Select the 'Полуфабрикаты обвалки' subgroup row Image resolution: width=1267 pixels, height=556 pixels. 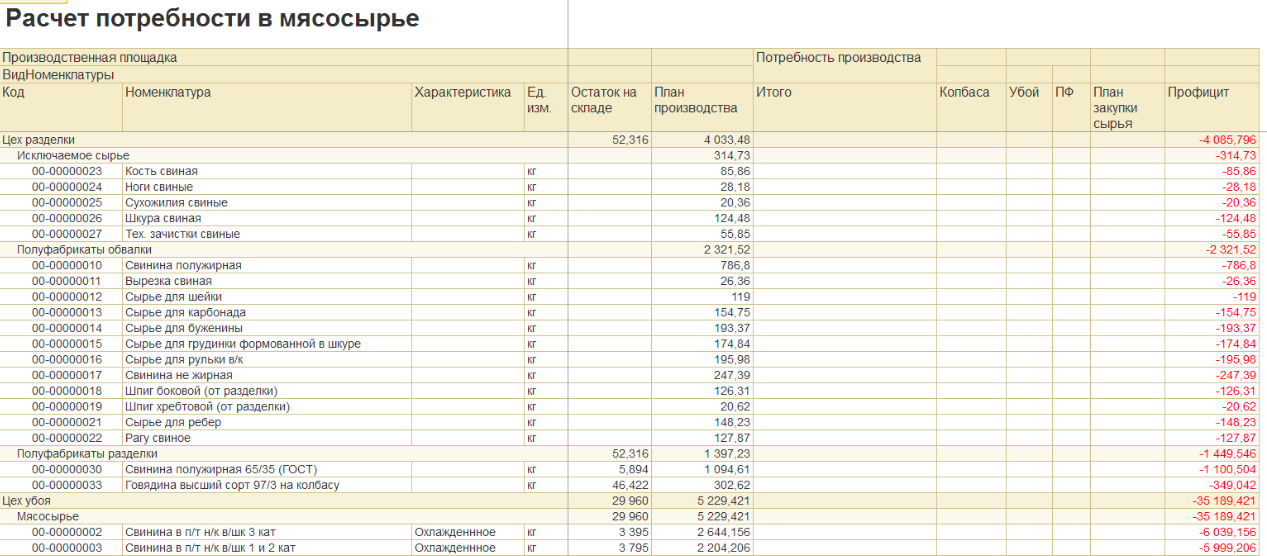(630, 250)
